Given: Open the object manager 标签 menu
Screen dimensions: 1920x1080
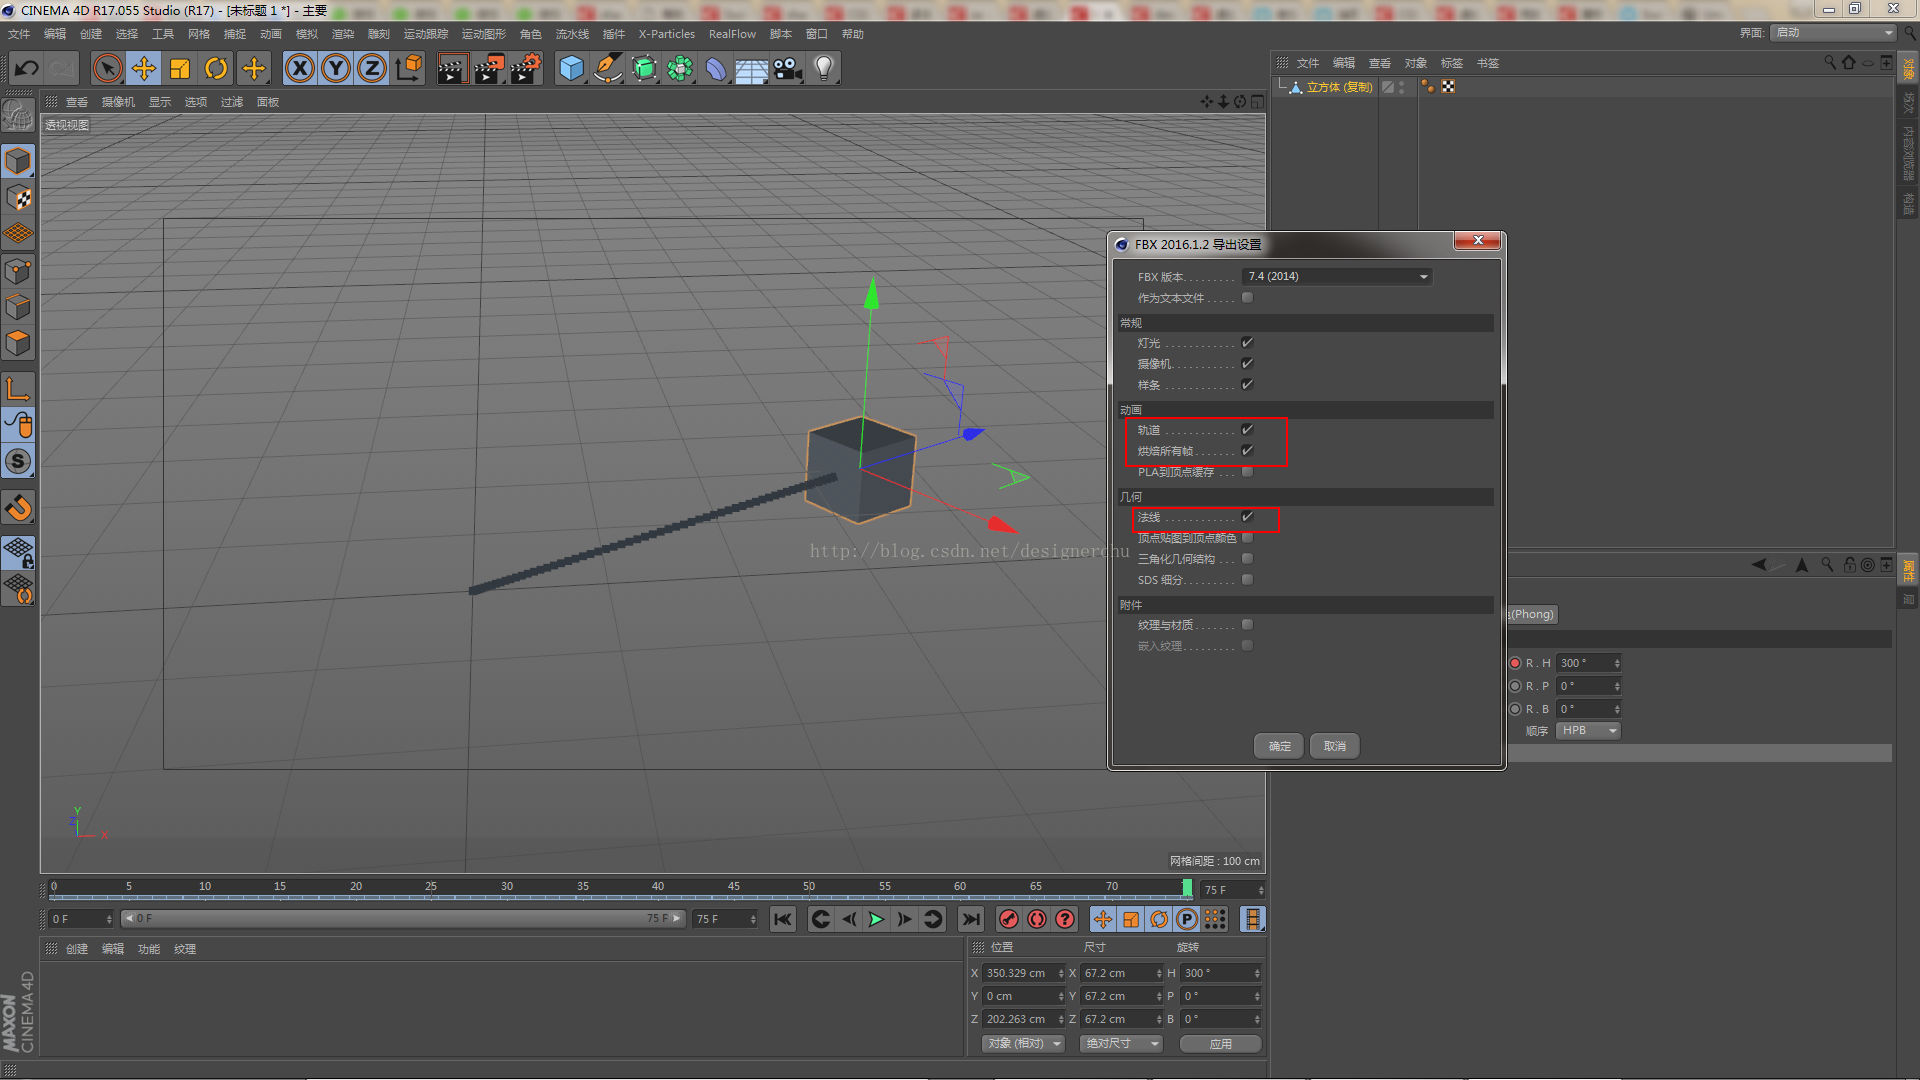Looking at the screenshot, I should click(1452, 63).
